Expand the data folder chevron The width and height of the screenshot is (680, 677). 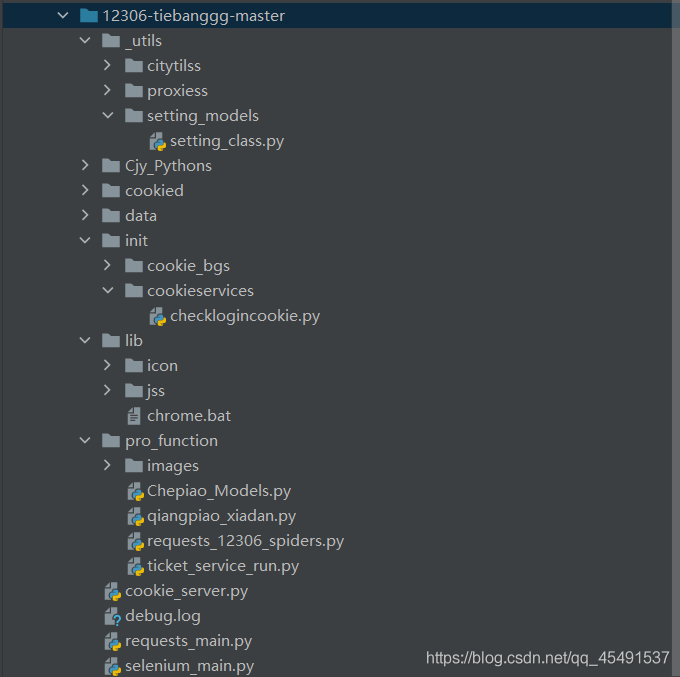(85, 216)
